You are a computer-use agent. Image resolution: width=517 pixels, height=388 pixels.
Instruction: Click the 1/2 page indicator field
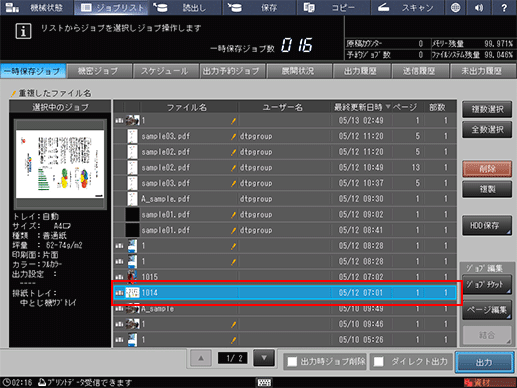pyautogui.click(x=232, y=358)
